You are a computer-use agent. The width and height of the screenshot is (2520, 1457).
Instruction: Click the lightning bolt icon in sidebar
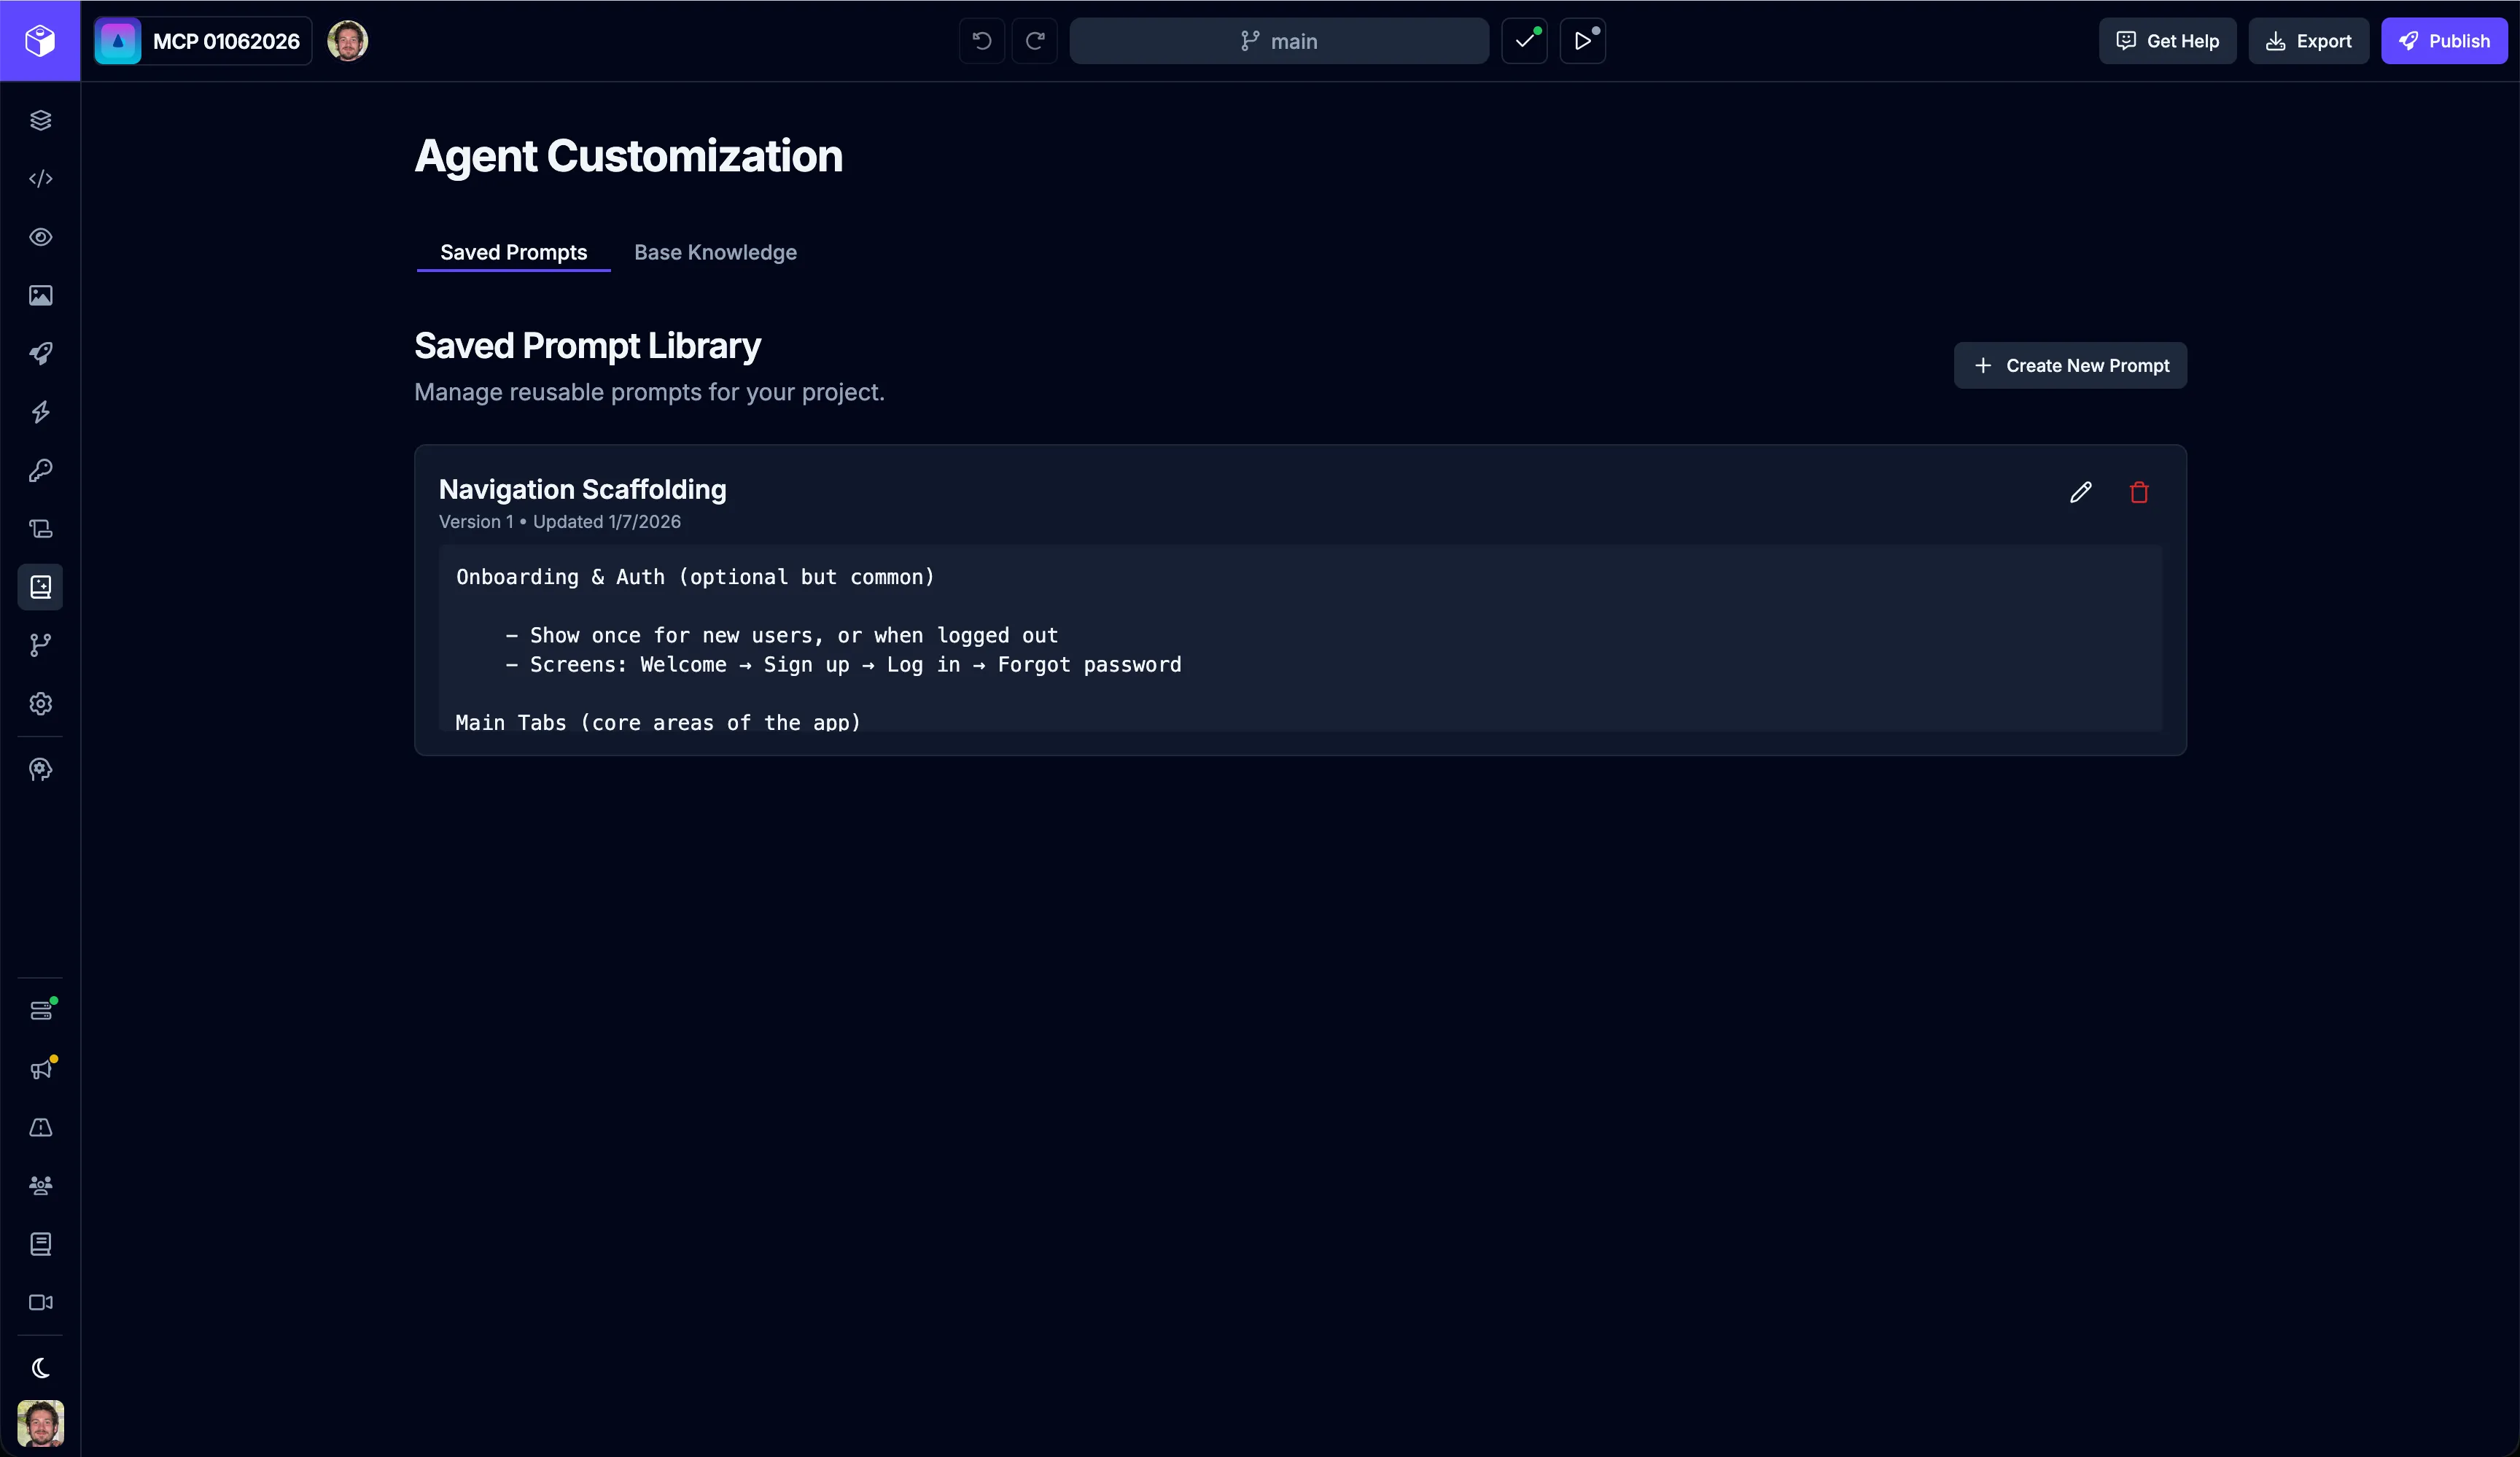(x=40, y=412)
